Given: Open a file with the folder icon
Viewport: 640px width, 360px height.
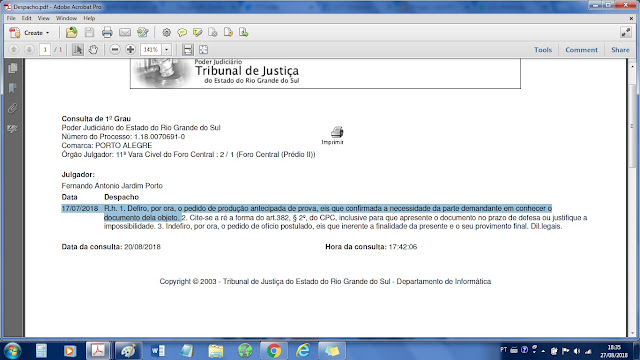Looking at the screenshot, I should click(71, 33).
